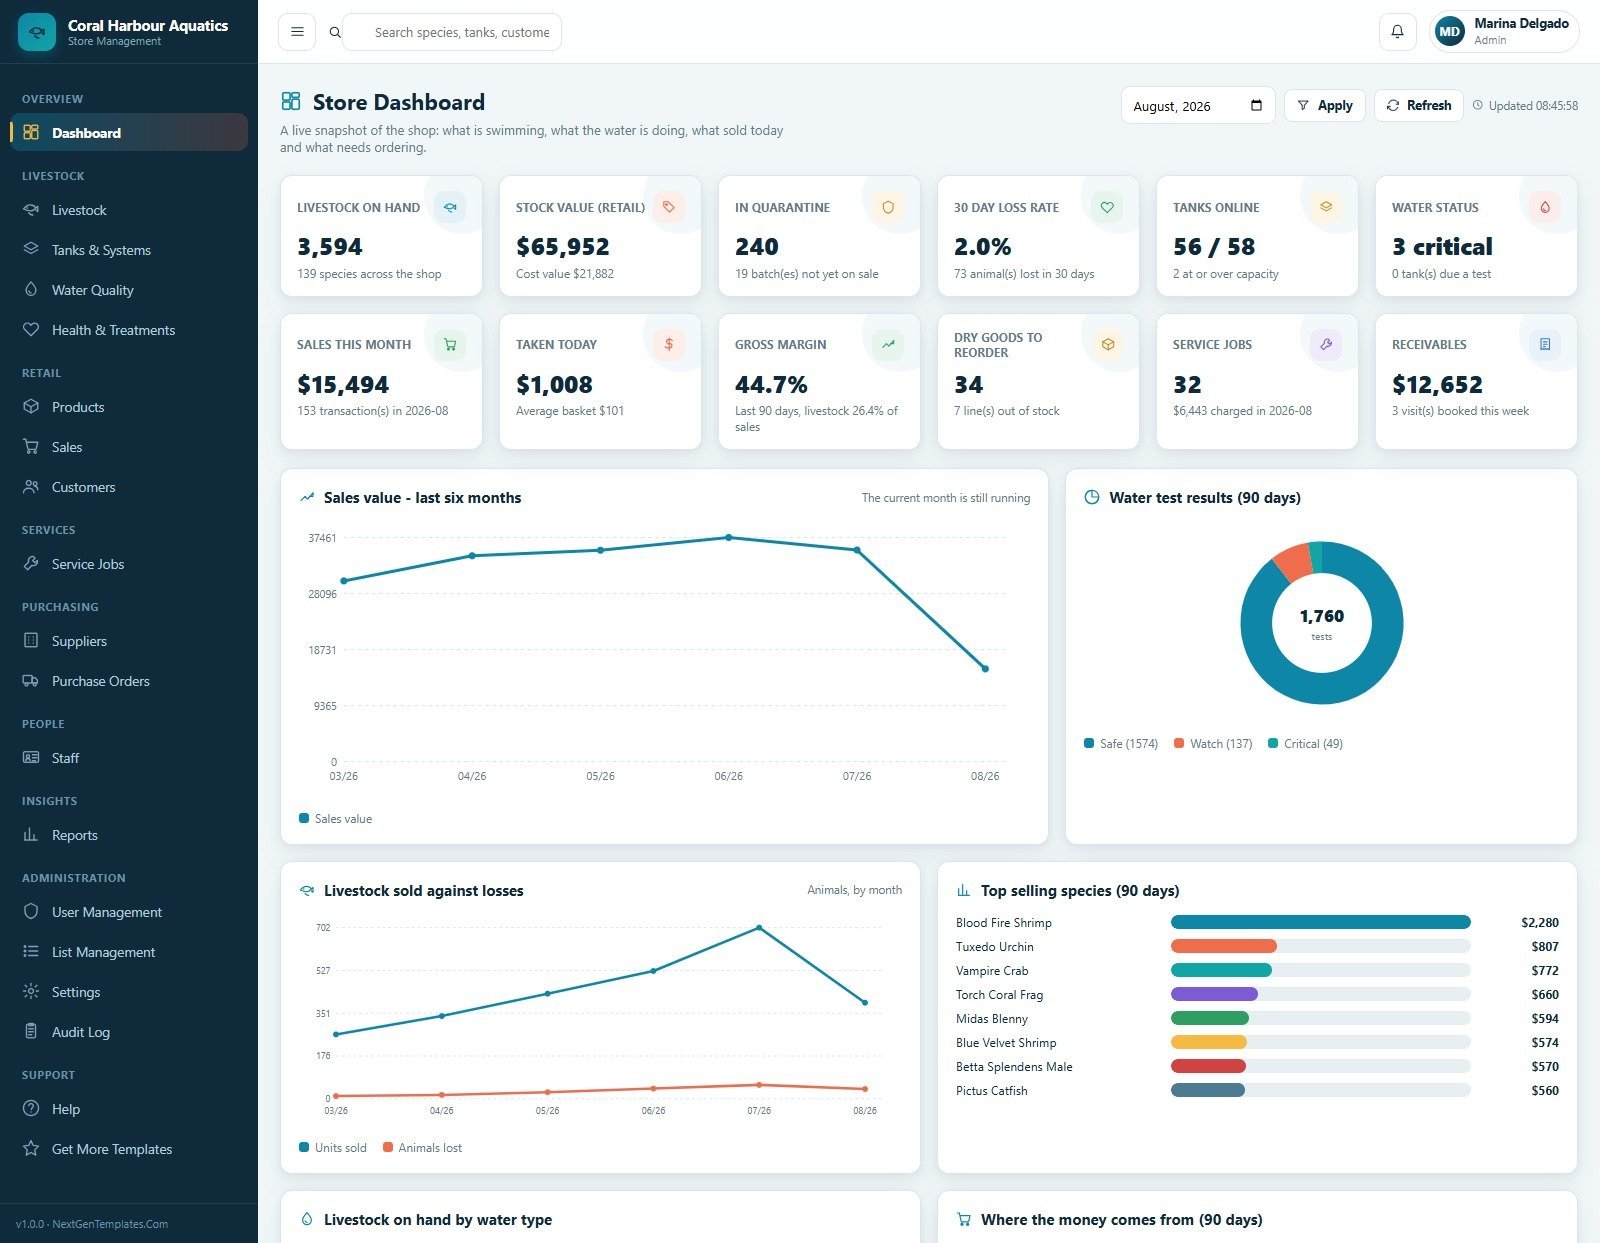View the Audit Log
Screen dimensions: 1600x1243
tap(129, 1032)
